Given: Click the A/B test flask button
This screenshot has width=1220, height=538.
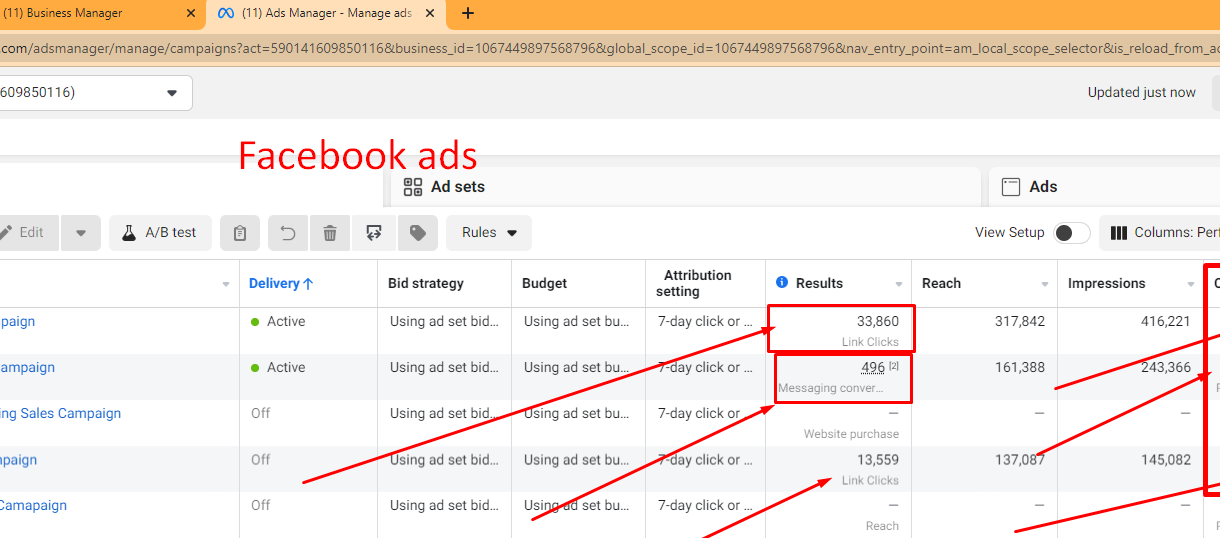Looking at the screenshot, I should (x=159, y=233).
